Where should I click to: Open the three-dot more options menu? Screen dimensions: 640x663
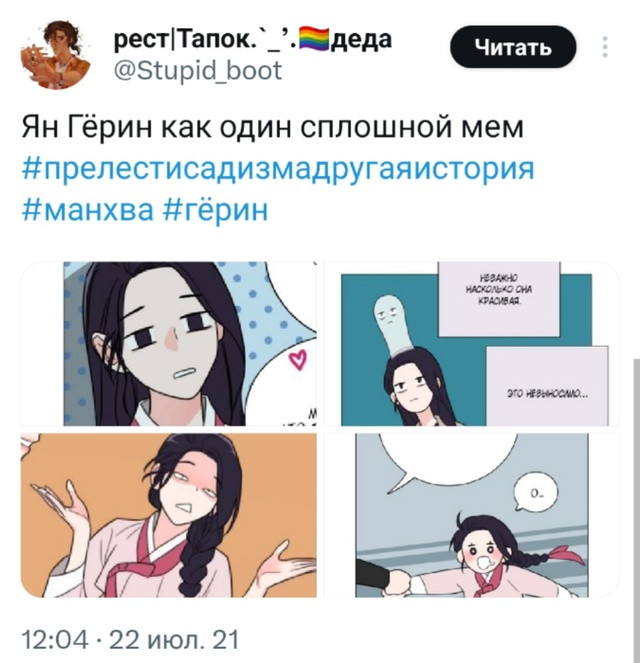point(605,47)
